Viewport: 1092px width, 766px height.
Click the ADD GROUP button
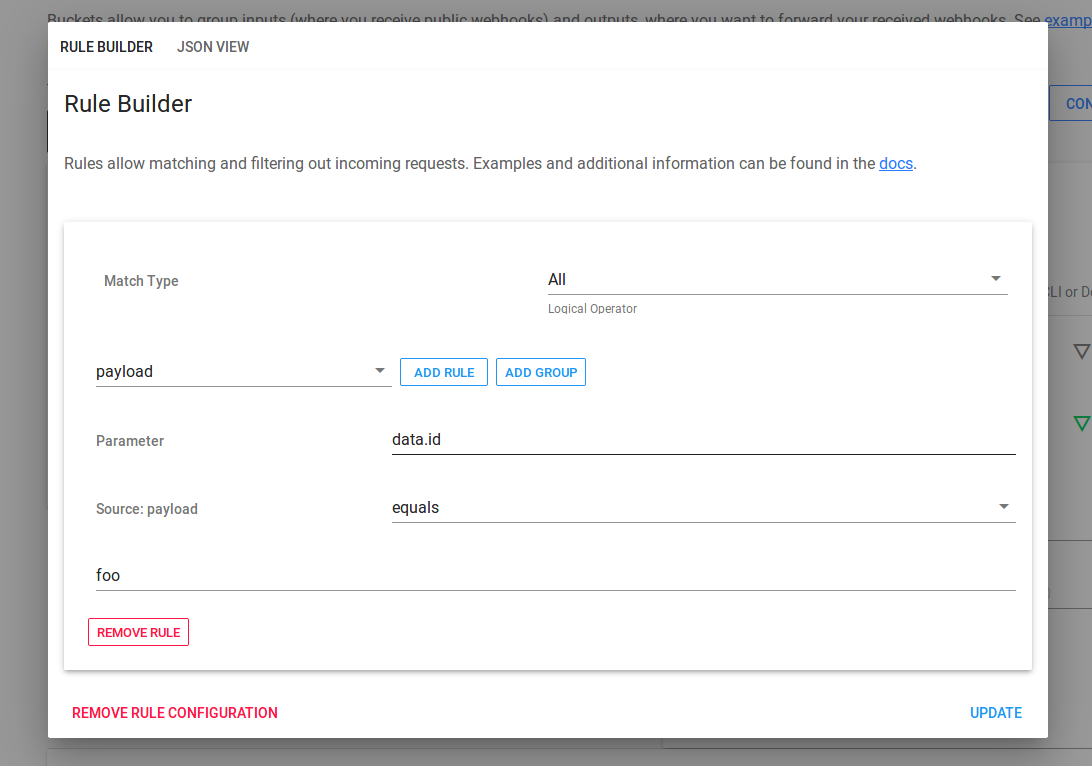click(x=540, y=371)
